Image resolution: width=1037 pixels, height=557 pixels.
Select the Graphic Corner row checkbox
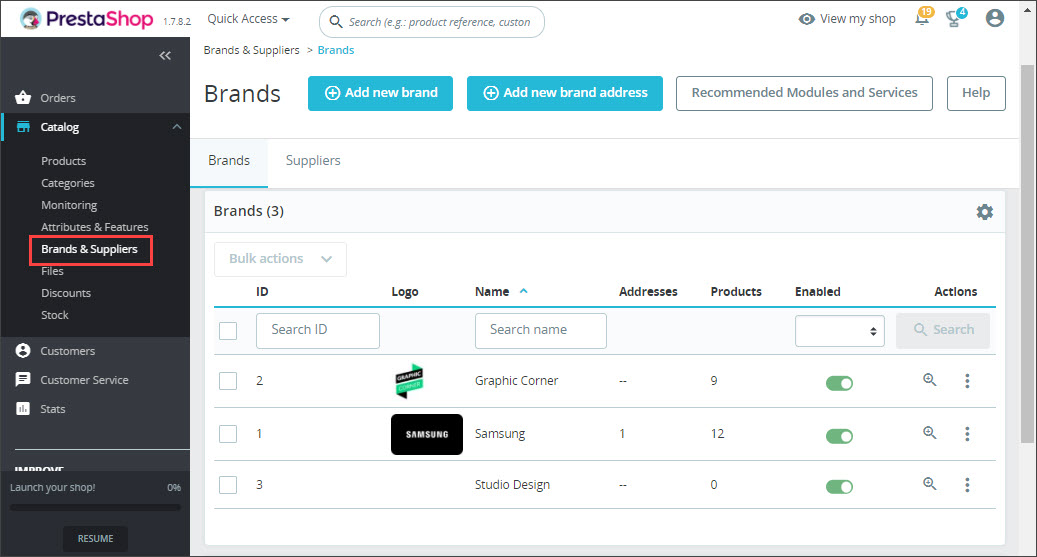(x=228, y=380)
